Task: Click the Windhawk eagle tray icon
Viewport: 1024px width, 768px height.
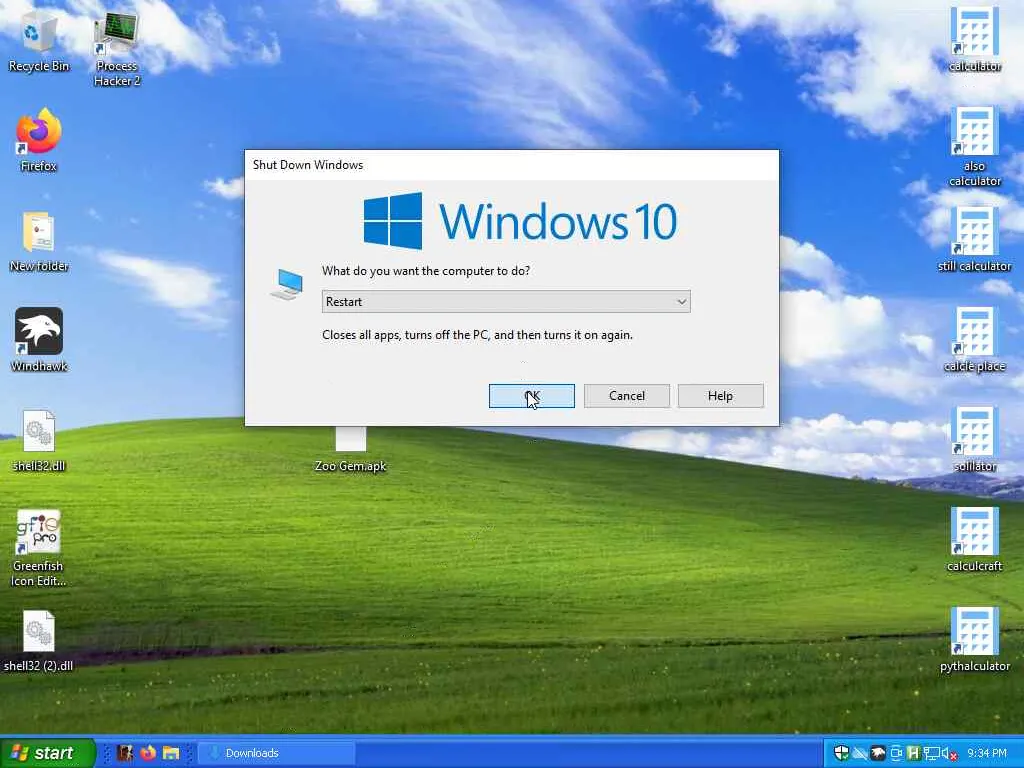Action: [x=878, y=753]
